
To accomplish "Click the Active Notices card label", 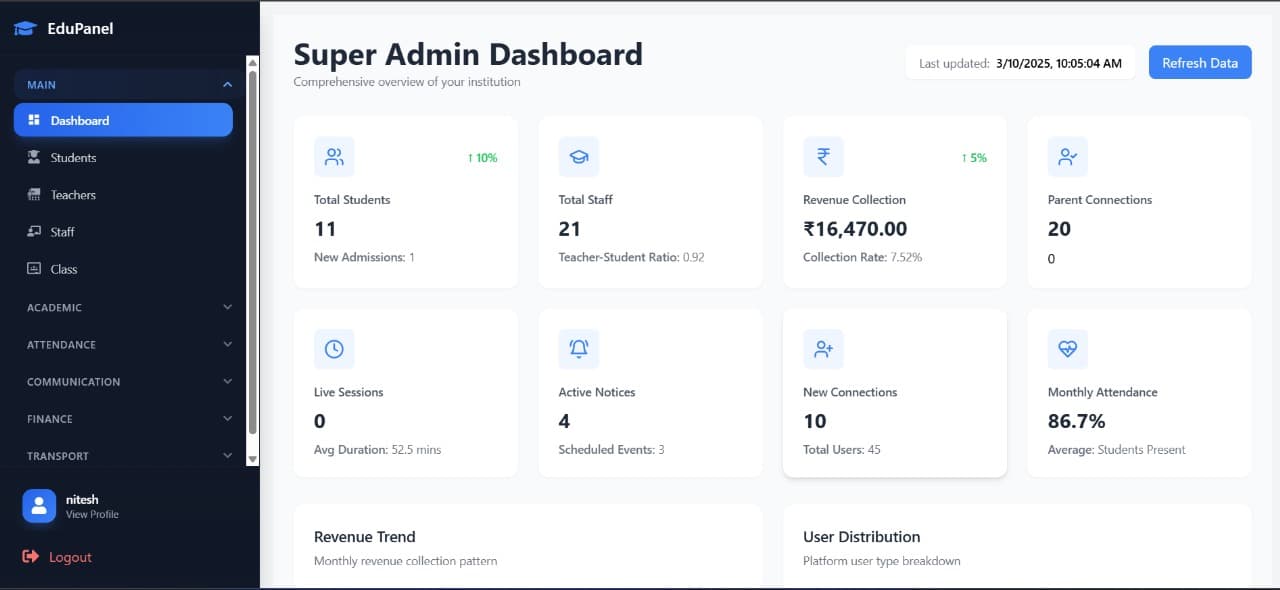I will pyautogui.click(x=597, y=392).
